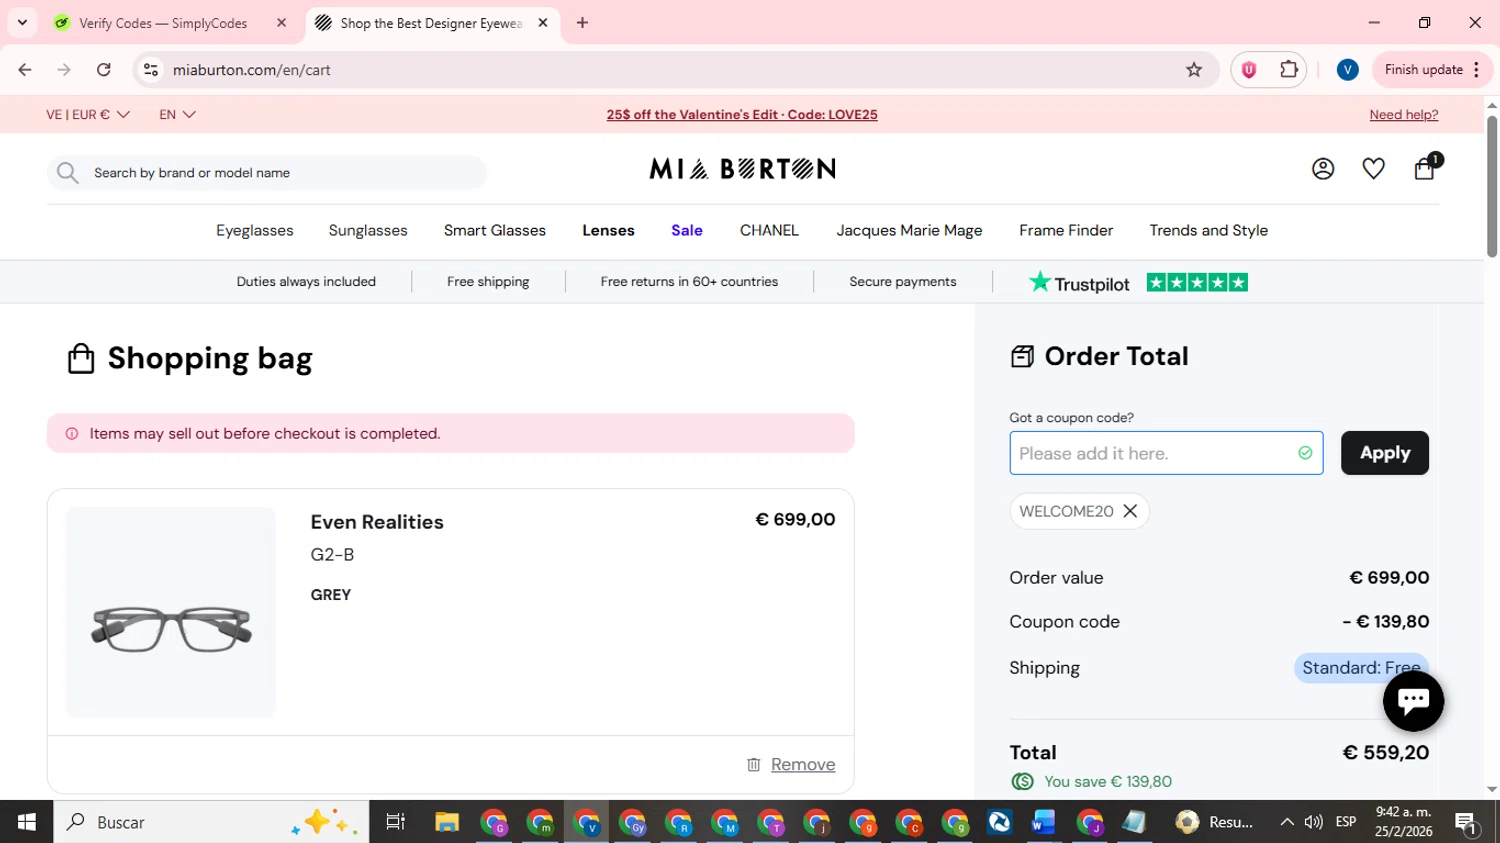
Task: Click the coupon code input field
Action: [x=1166, y=453]
